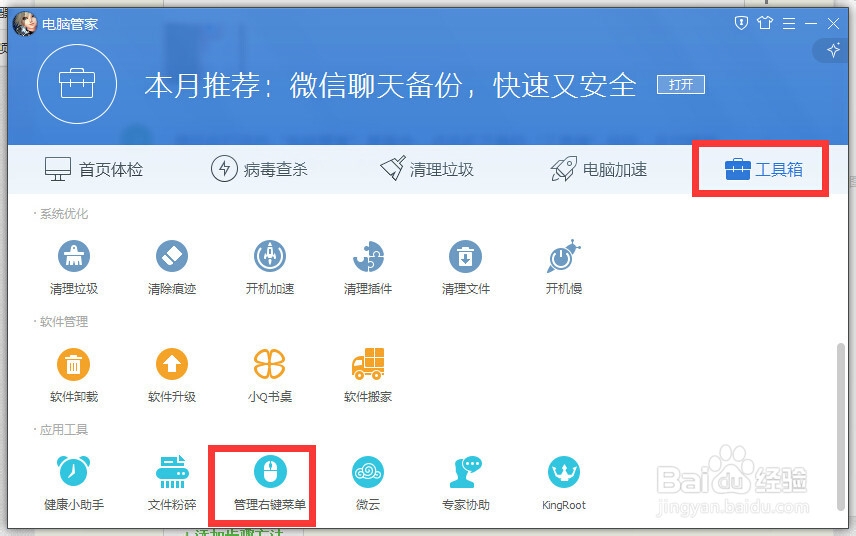Open 专家协助 tool
856x536 pixels.
point(465,484)
